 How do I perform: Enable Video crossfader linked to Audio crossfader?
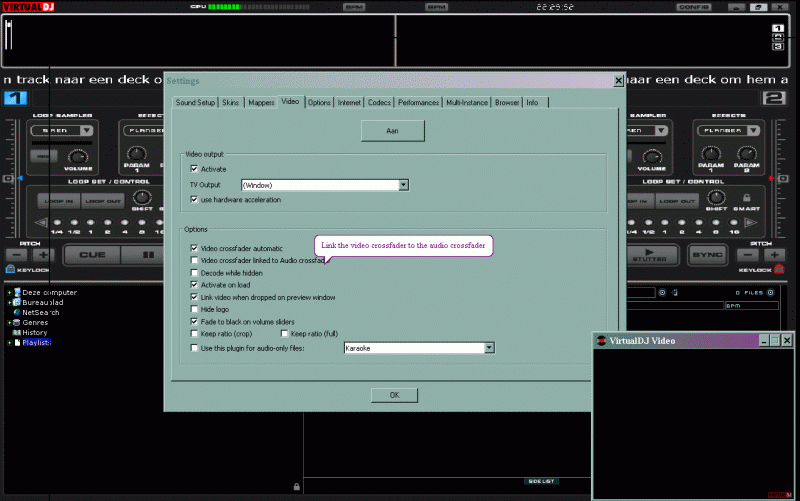click(194, 260)
